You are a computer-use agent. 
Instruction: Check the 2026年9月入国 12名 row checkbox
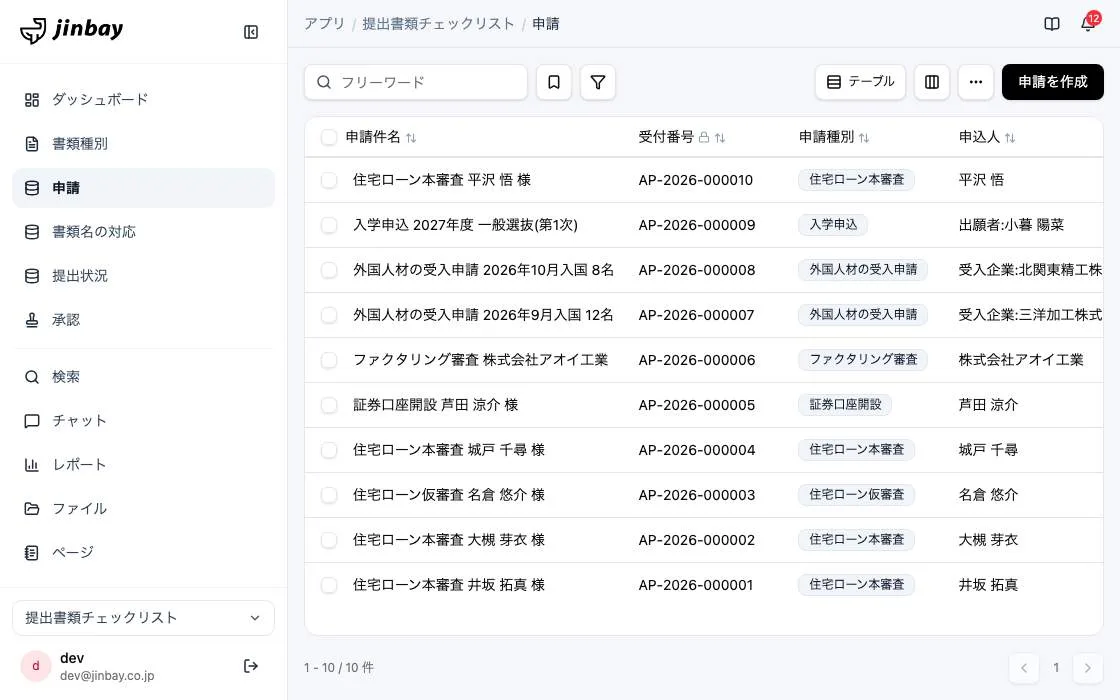click(329, 315)
